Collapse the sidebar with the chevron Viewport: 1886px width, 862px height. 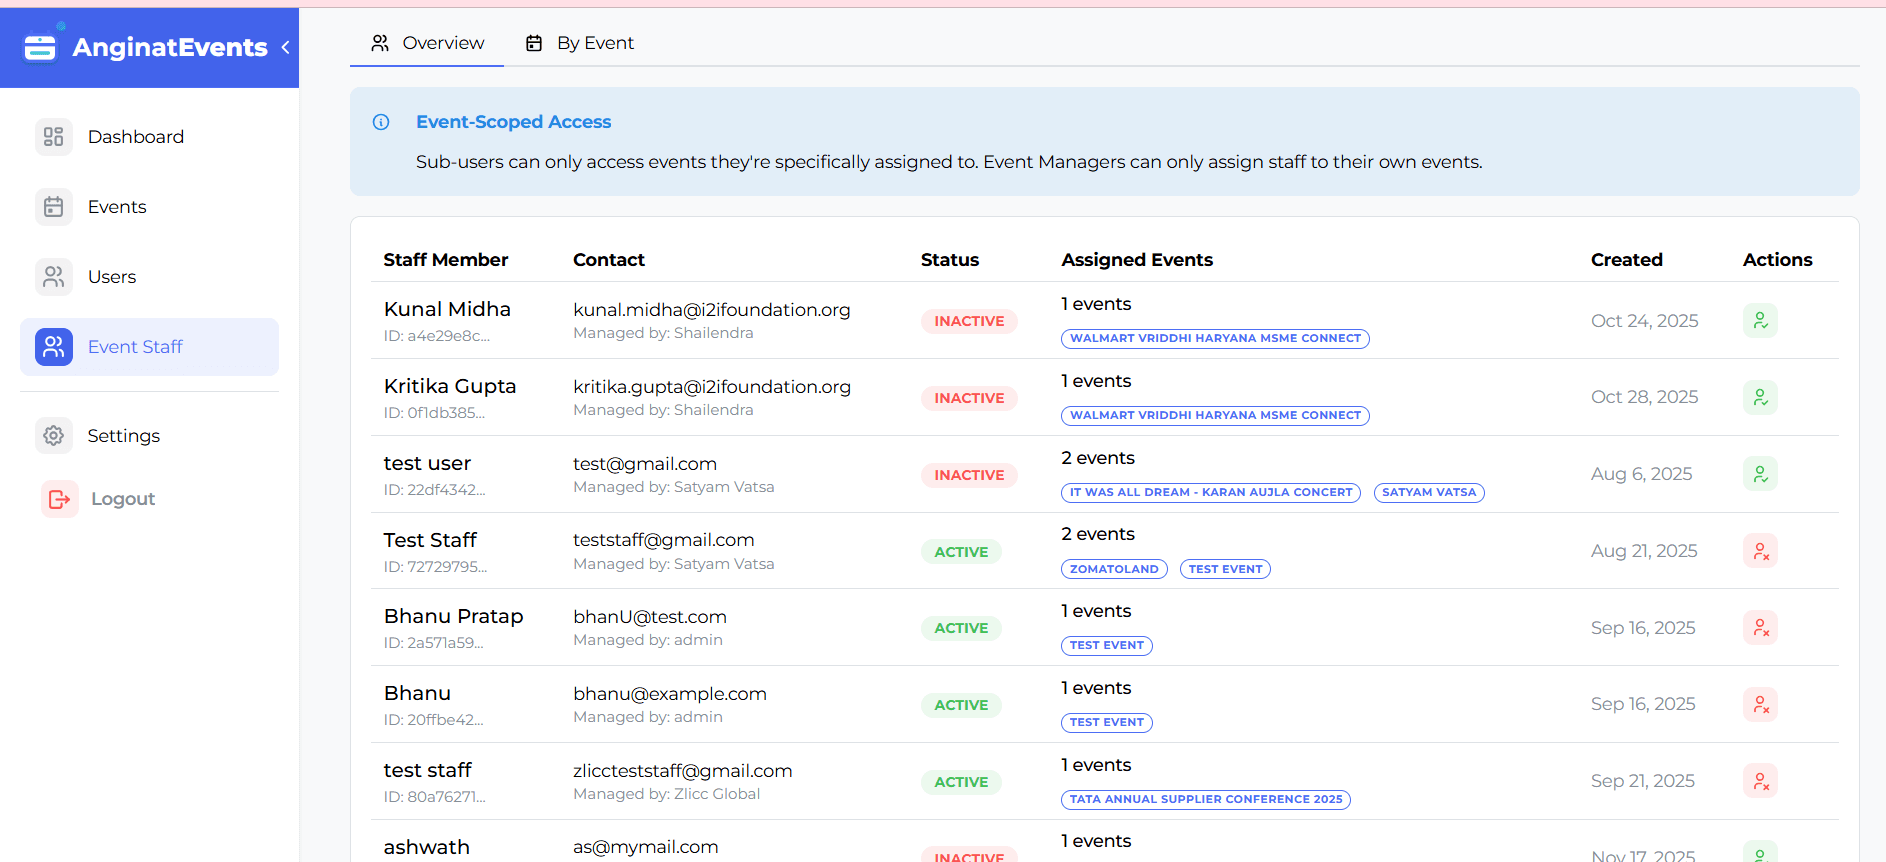pos(285,47)
